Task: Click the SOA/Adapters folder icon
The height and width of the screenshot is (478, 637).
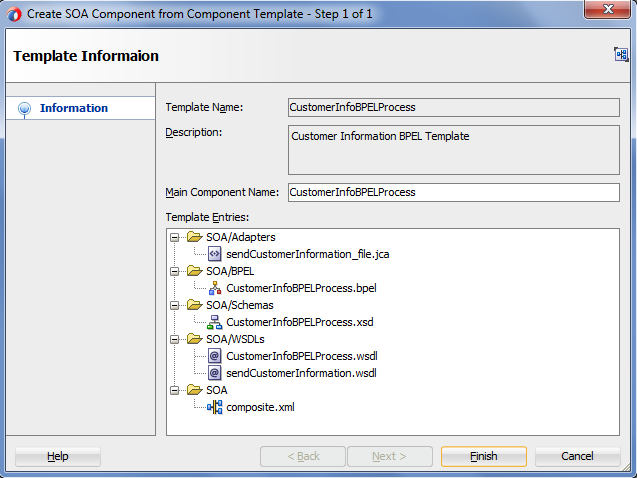Action: point(195,237)
